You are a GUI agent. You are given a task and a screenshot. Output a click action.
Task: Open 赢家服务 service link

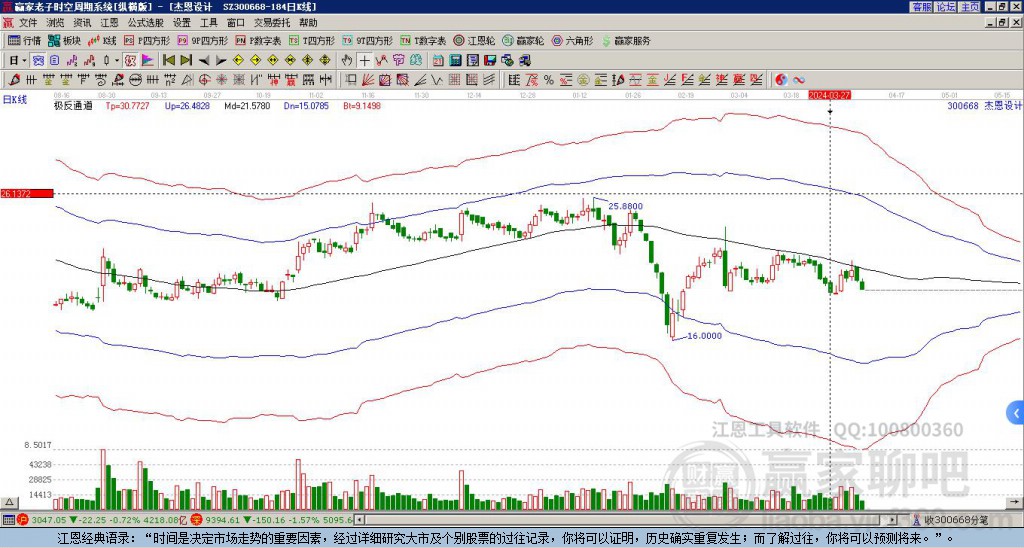pyautogui.click(x=625, y=40)
